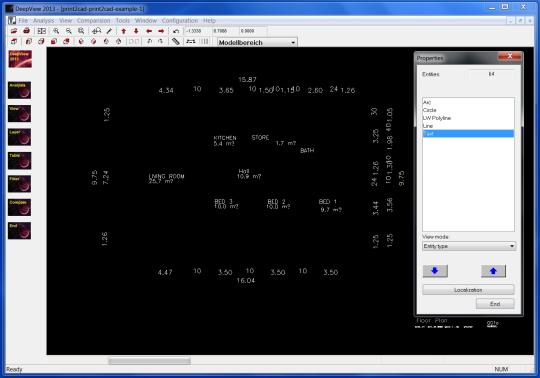Viewport: 540px width, 378px height.
Task: Click the 16.04 dimension text
Action: point(246,281)
